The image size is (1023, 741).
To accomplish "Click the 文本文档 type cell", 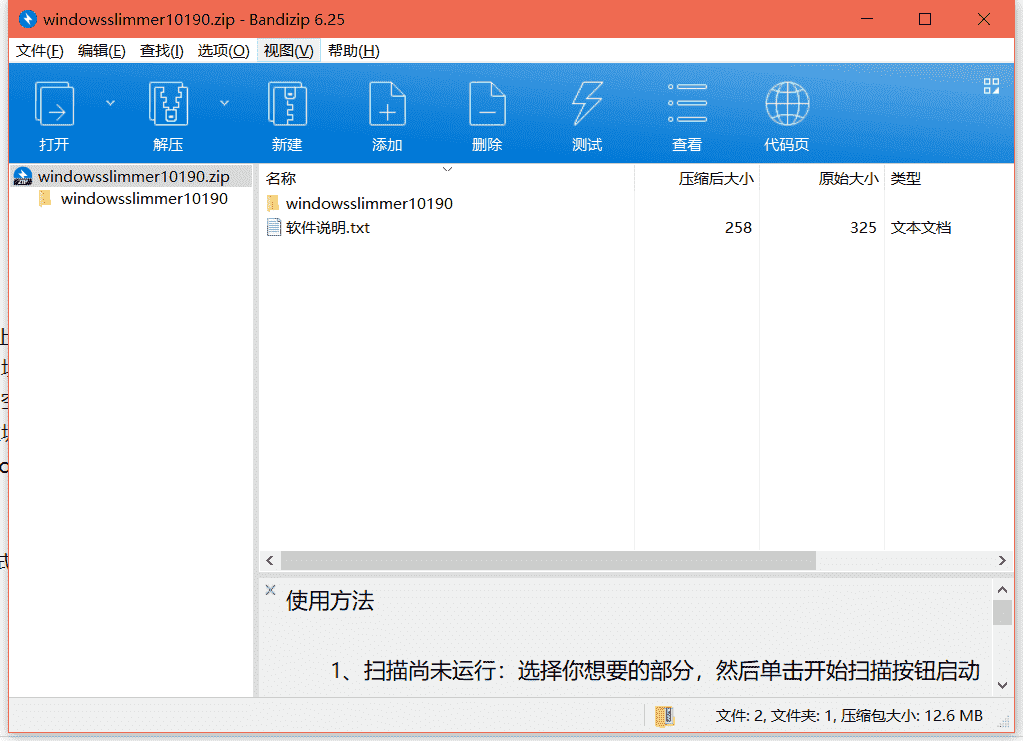I will pyautogui.click(x=921, y=228).
